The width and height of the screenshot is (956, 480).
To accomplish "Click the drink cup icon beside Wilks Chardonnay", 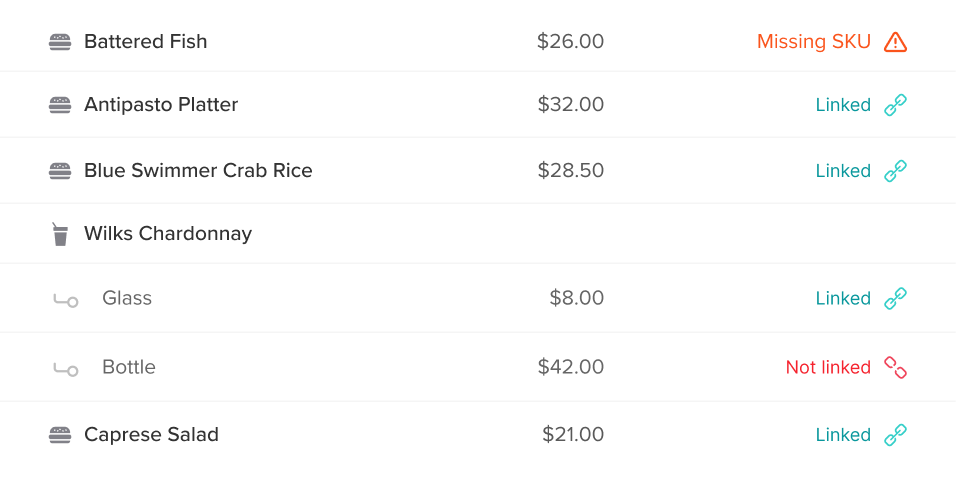I will 60,234.
